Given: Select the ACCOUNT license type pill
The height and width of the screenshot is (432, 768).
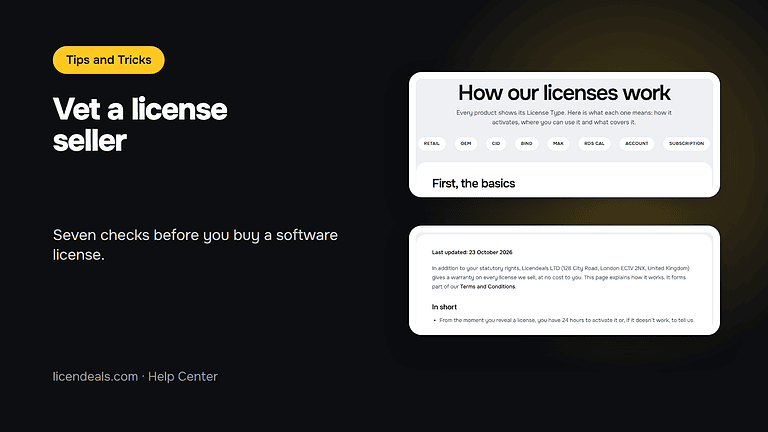Looking at the screenshot, I should (637, 144).
